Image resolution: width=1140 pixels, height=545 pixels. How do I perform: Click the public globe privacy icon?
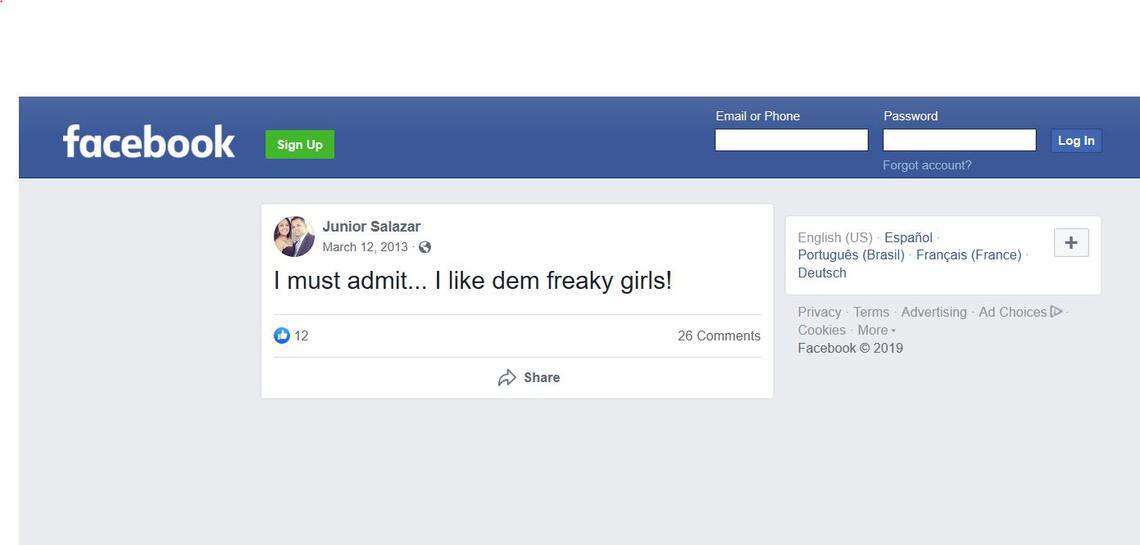(425, 247)
